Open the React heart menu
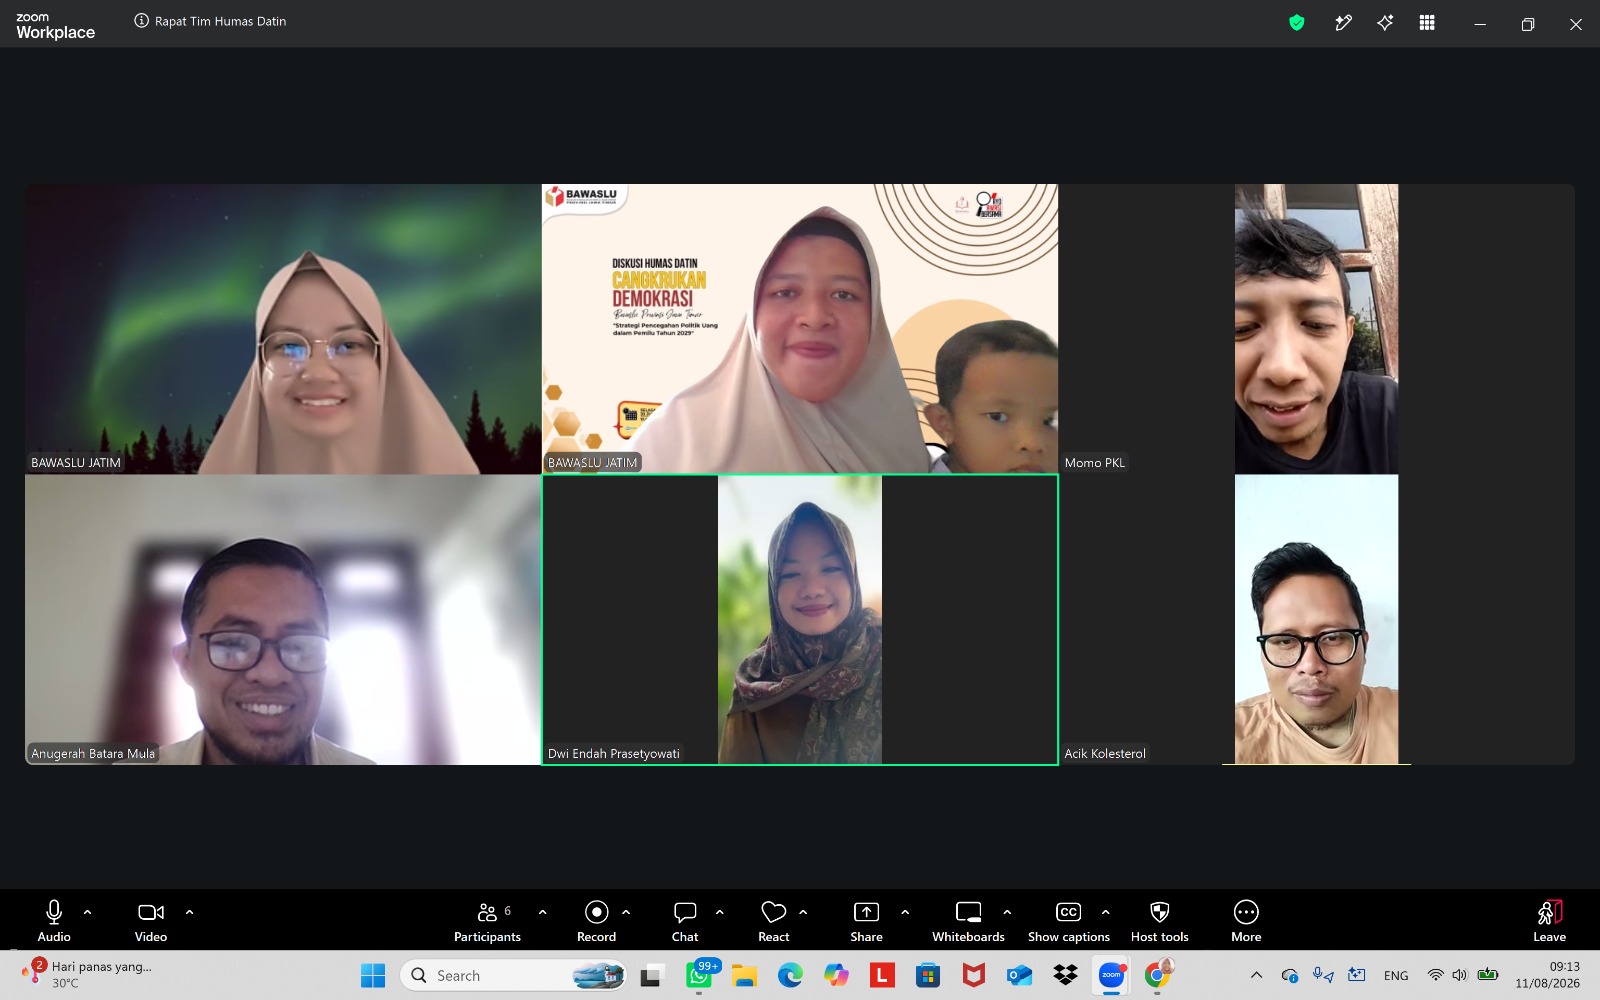The image size is (1600, 1000). [773, 920]
